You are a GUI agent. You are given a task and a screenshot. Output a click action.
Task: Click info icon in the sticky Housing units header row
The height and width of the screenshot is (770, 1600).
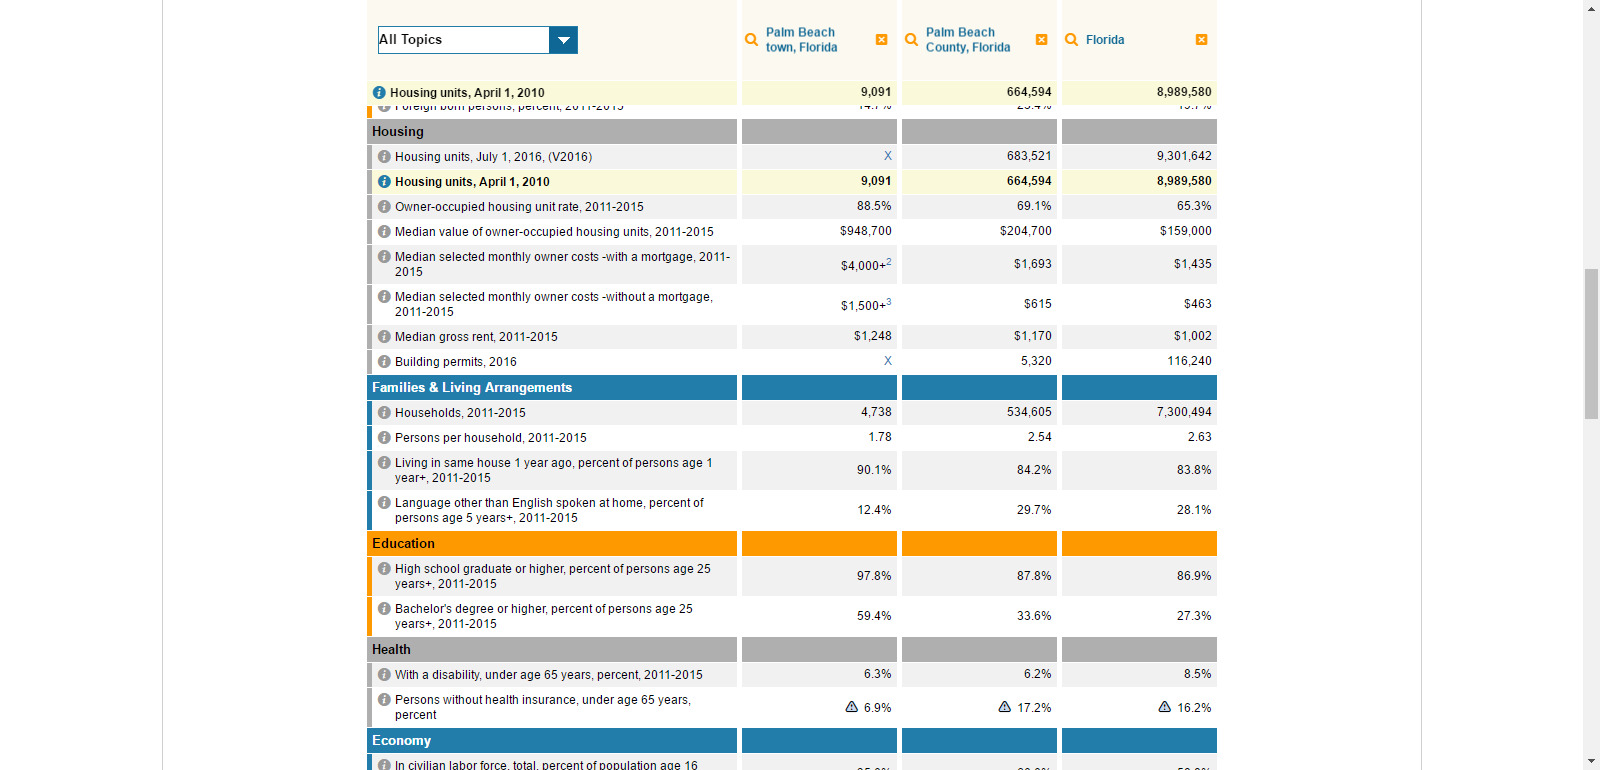pyautogui.click(x=379, y=92)
